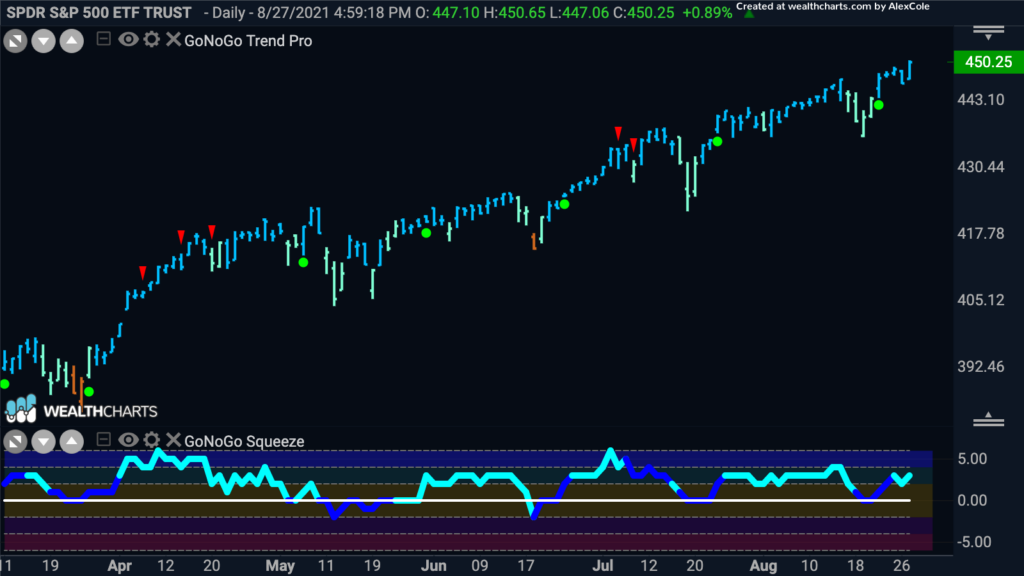The image size is (1024, 576).
Task: Open settings gear for GoNoGo Trend Pro
Action: [152, 39]
